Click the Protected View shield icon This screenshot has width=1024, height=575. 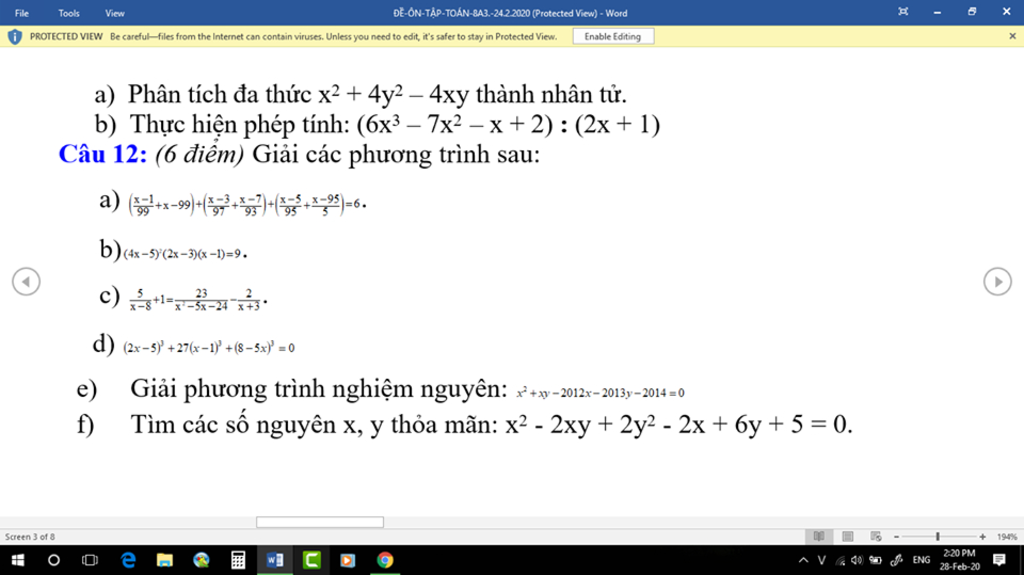[14, 37]
